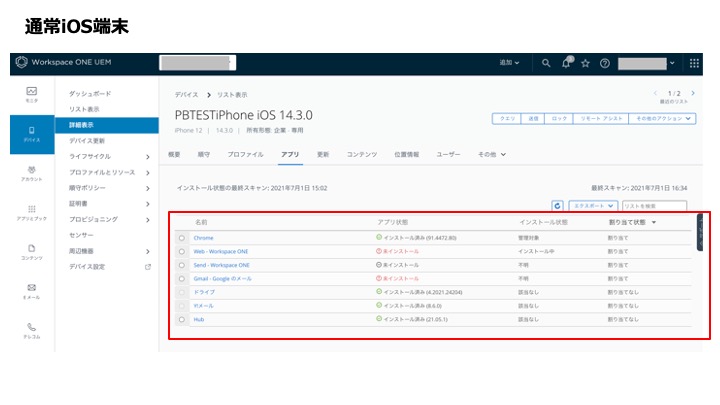Switch to the コンテンツ tab

pos(362,154)
